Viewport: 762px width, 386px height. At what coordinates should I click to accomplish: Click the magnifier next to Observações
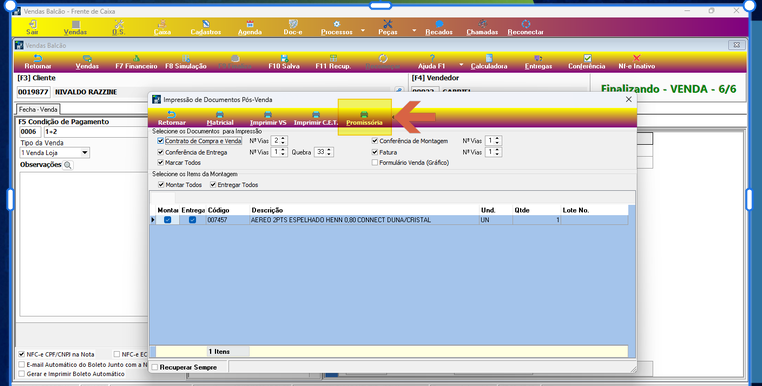68,165
